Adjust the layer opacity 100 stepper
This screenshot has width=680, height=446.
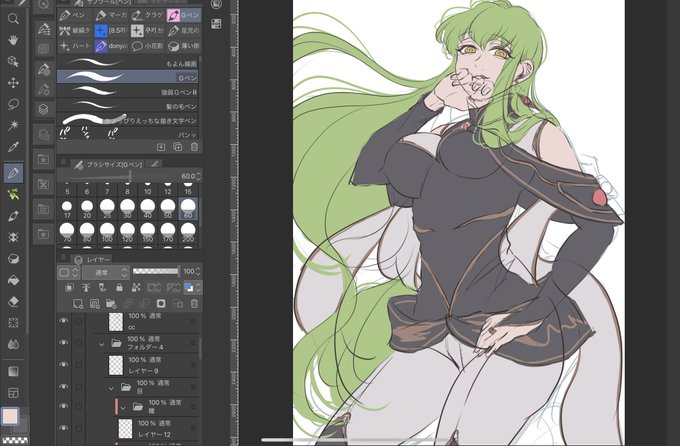pos(198,272)
